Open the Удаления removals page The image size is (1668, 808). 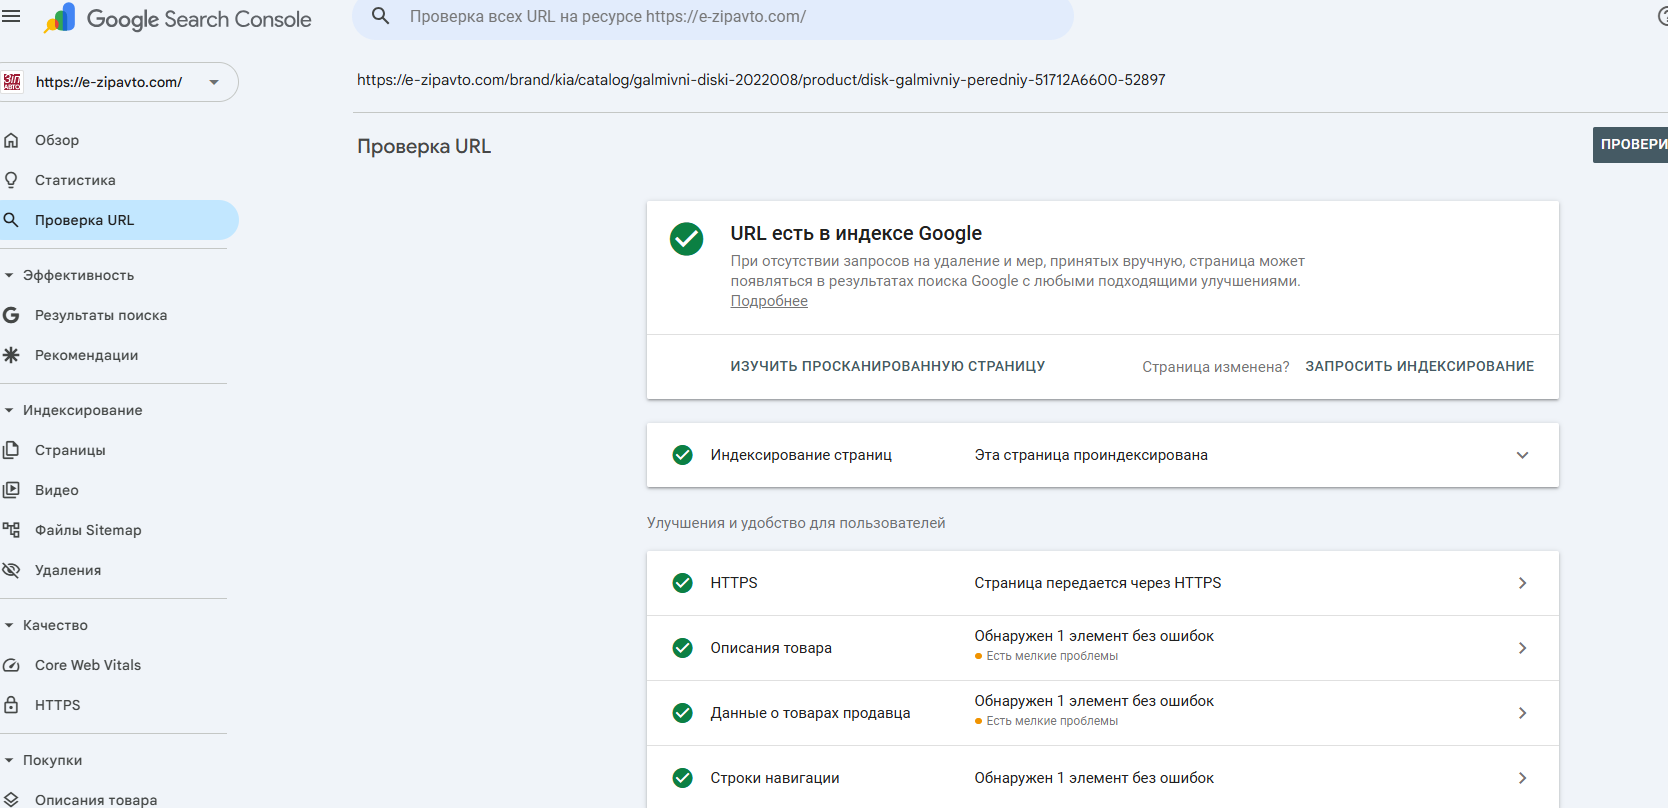point(68,570)
